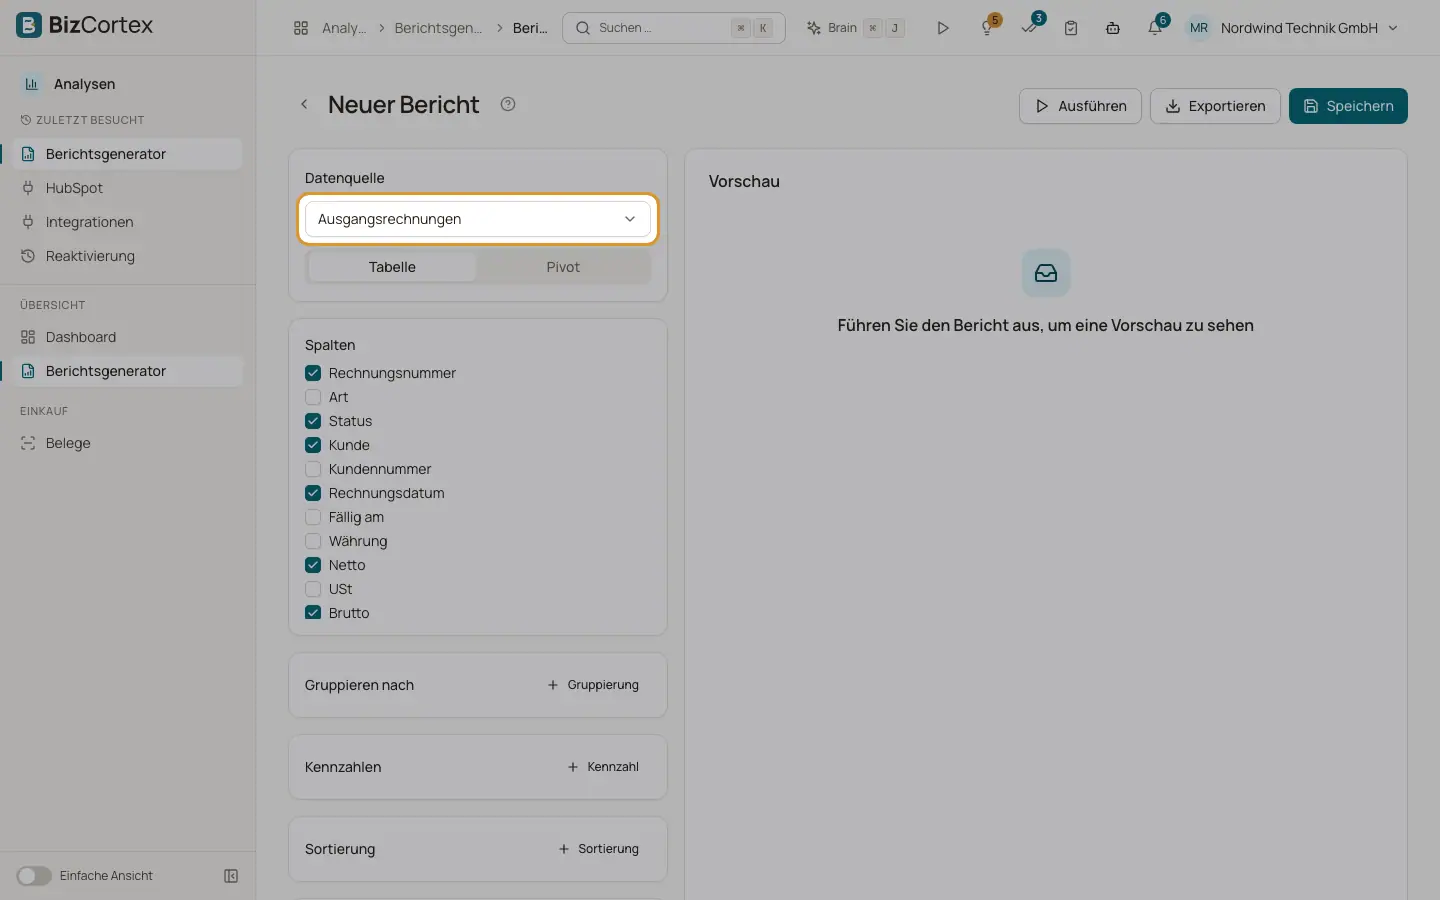Open the lightbulb suggestions with badge 5
1440x900 pixels.
tap(988, 28)
